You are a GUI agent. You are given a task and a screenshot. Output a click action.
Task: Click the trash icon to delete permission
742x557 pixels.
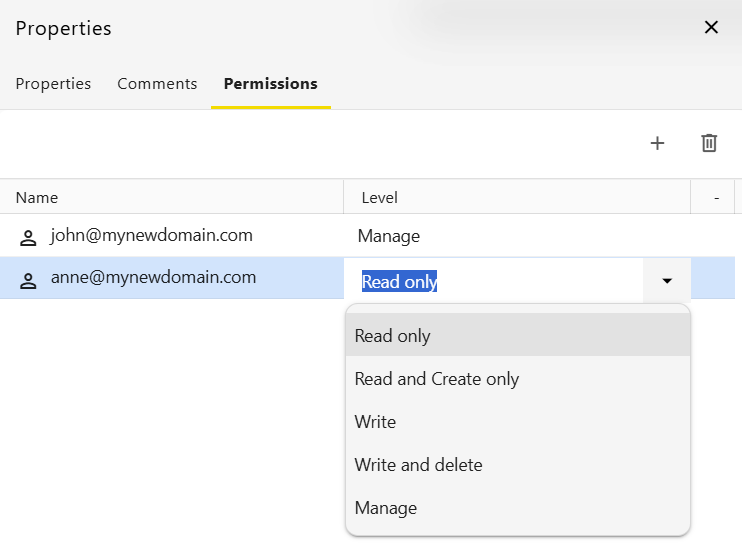pyautogui.click(x=709, y=143)
